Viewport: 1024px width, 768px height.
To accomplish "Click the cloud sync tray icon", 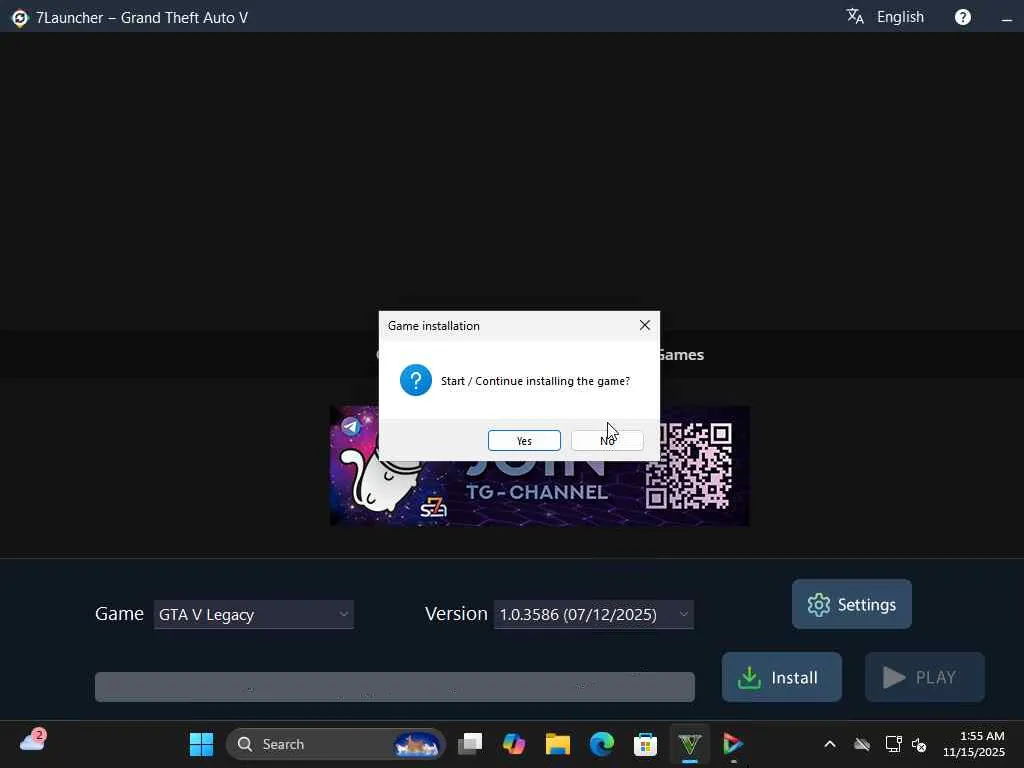I will [862, 744].
